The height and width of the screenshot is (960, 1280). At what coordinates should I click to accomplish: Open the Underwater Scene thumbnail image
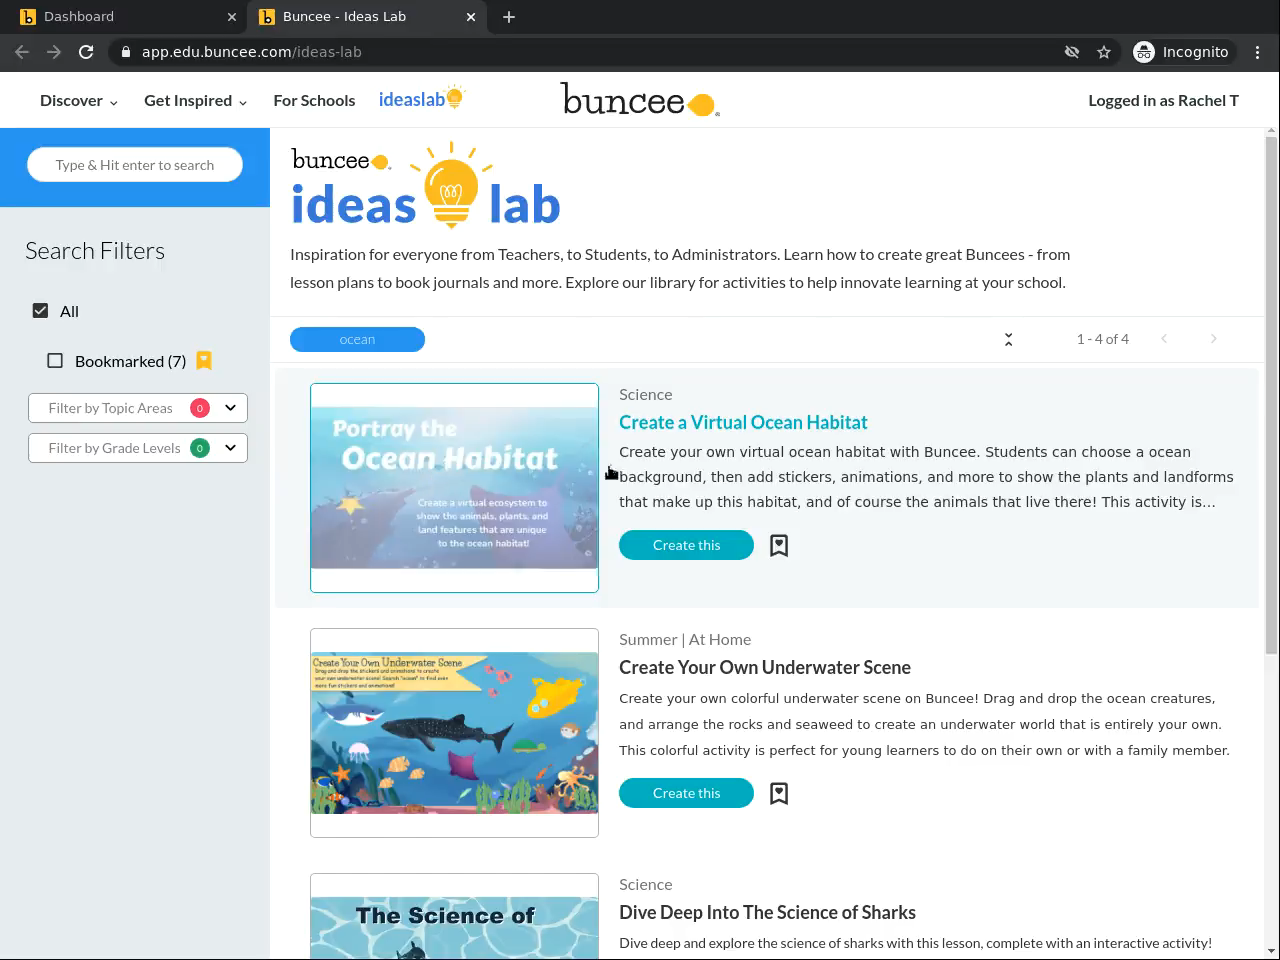click(x=454, y=733)
